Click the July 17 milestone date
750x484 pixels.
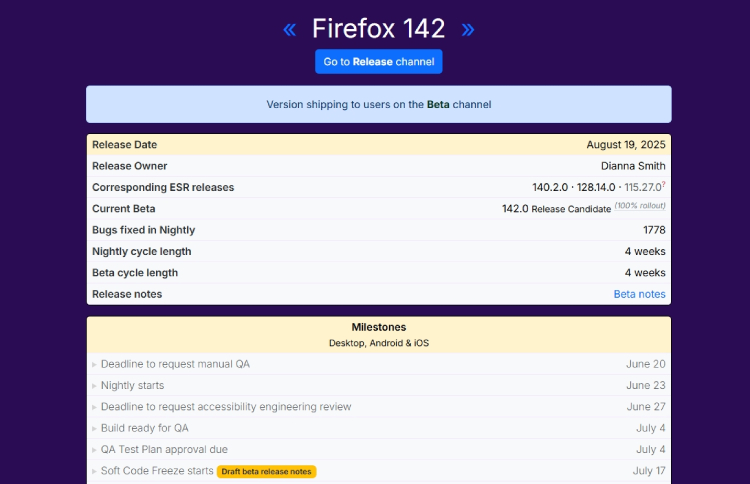click(x=649, y=471)
